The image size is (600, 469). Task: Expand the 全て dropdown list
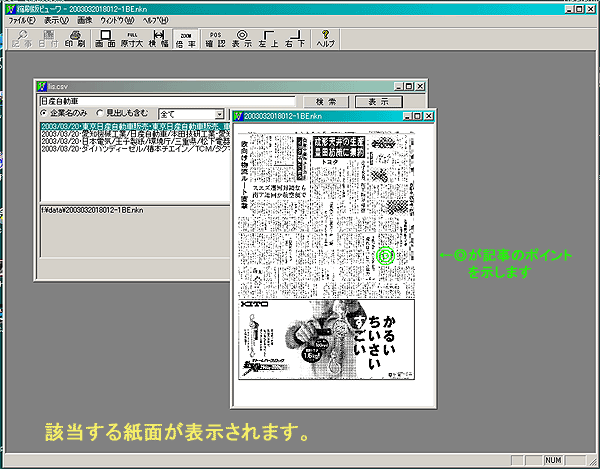217,115
